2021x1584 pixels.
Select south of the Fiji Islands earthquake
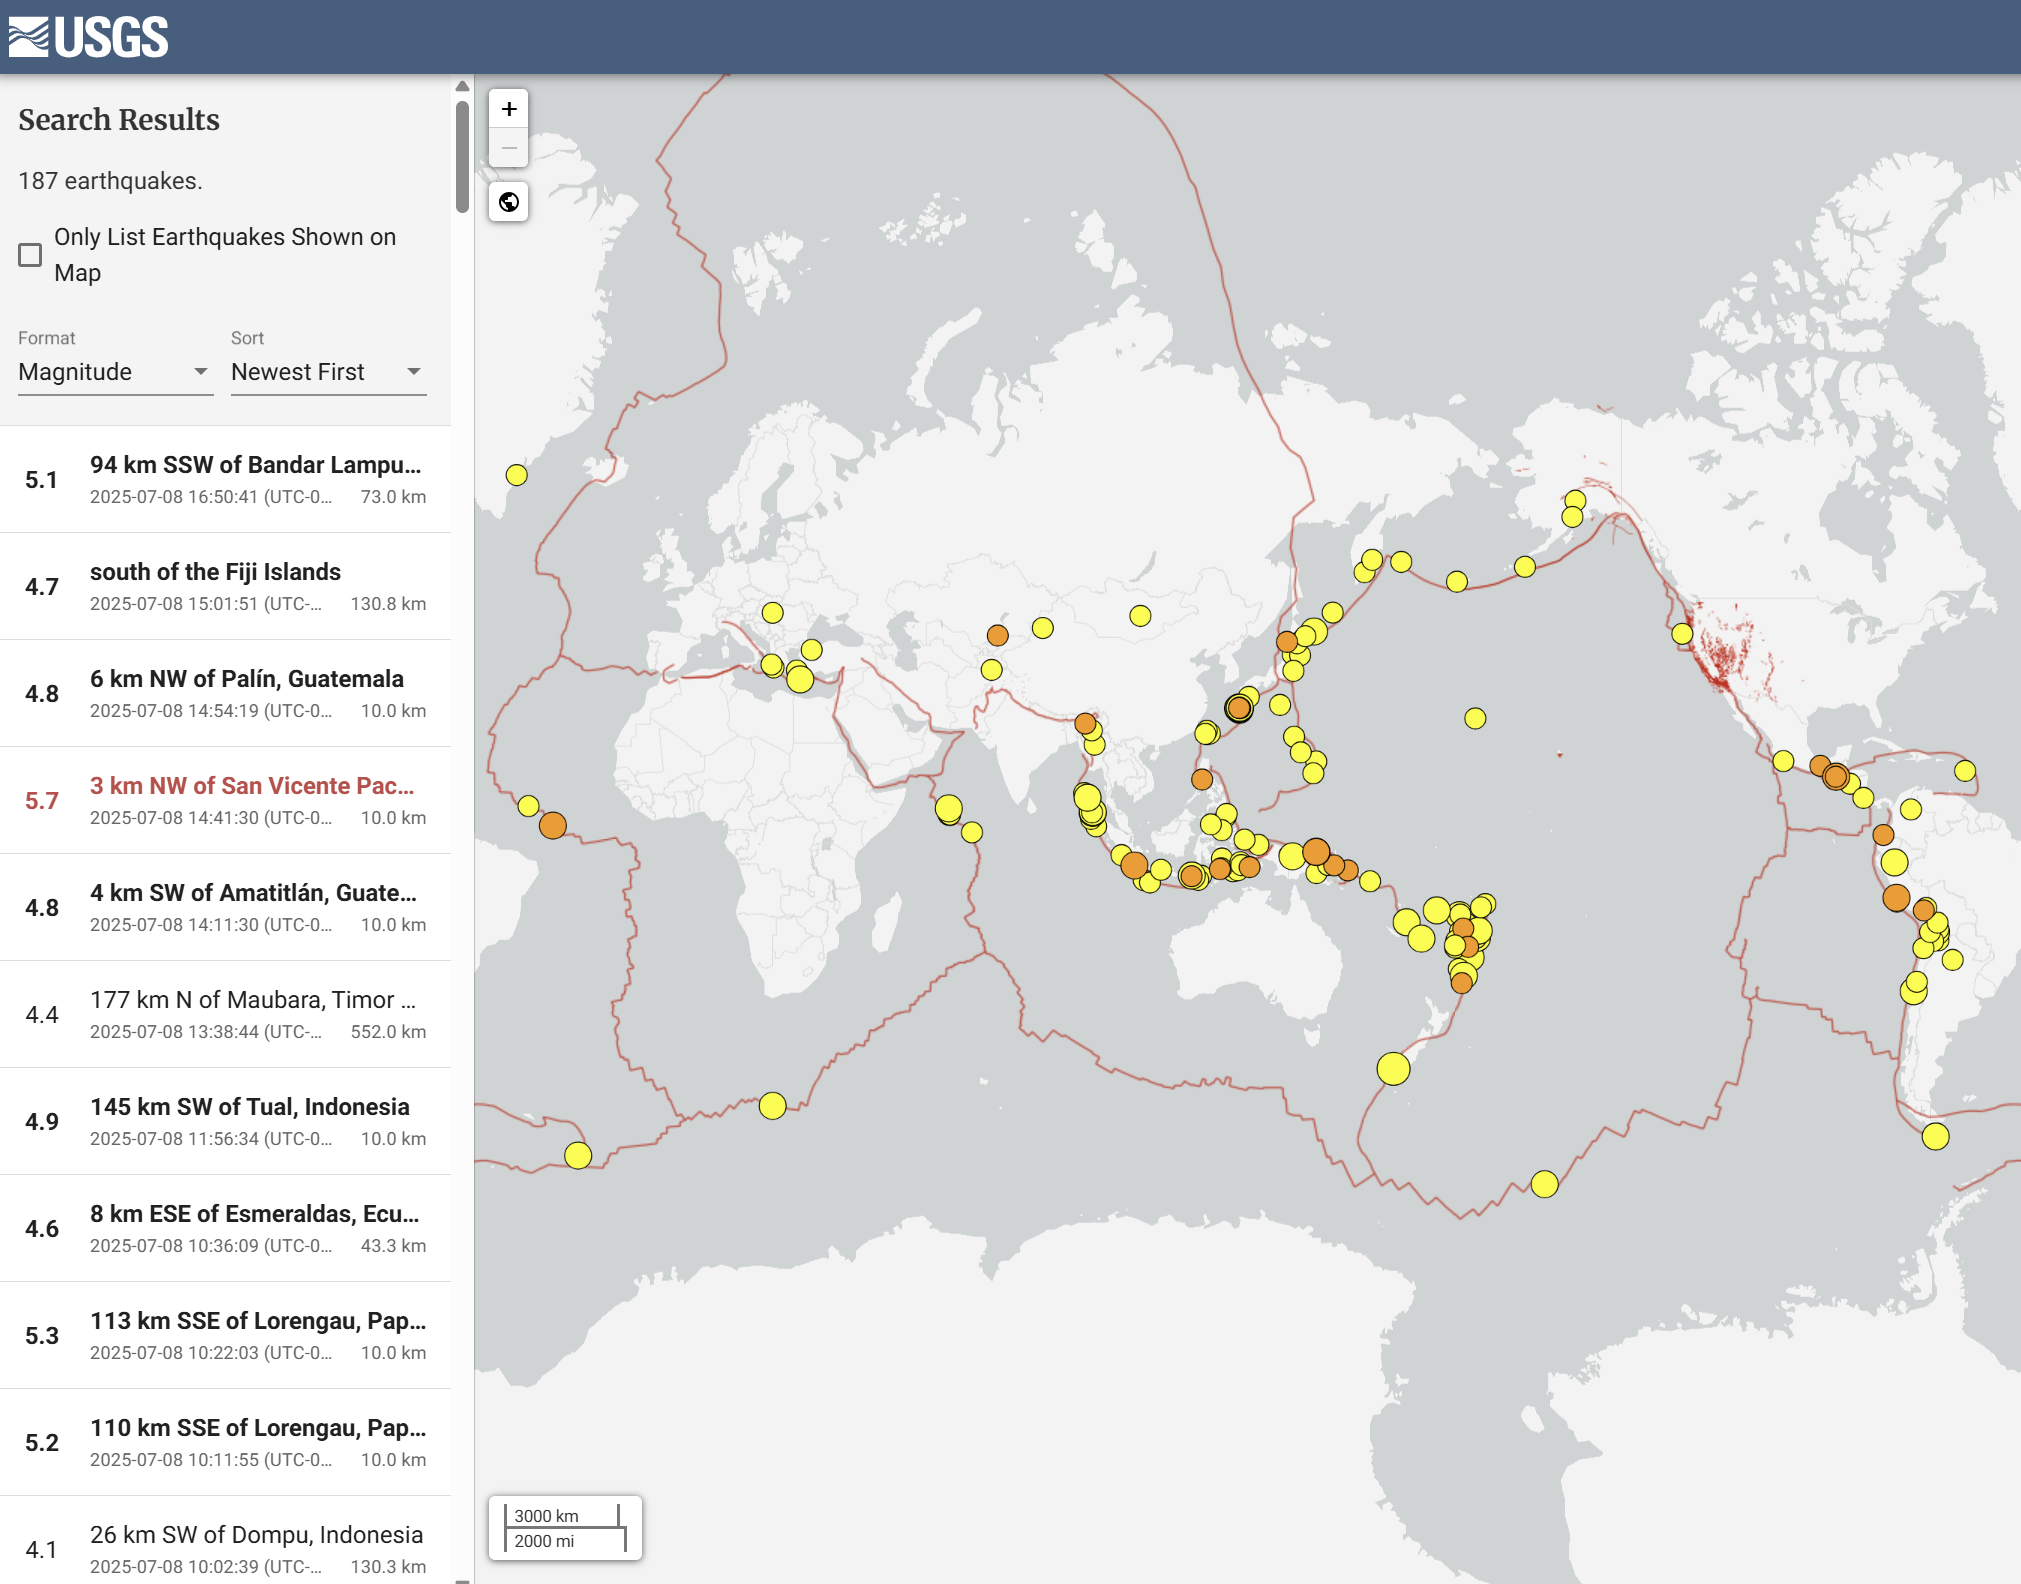[x=225, y=587]
